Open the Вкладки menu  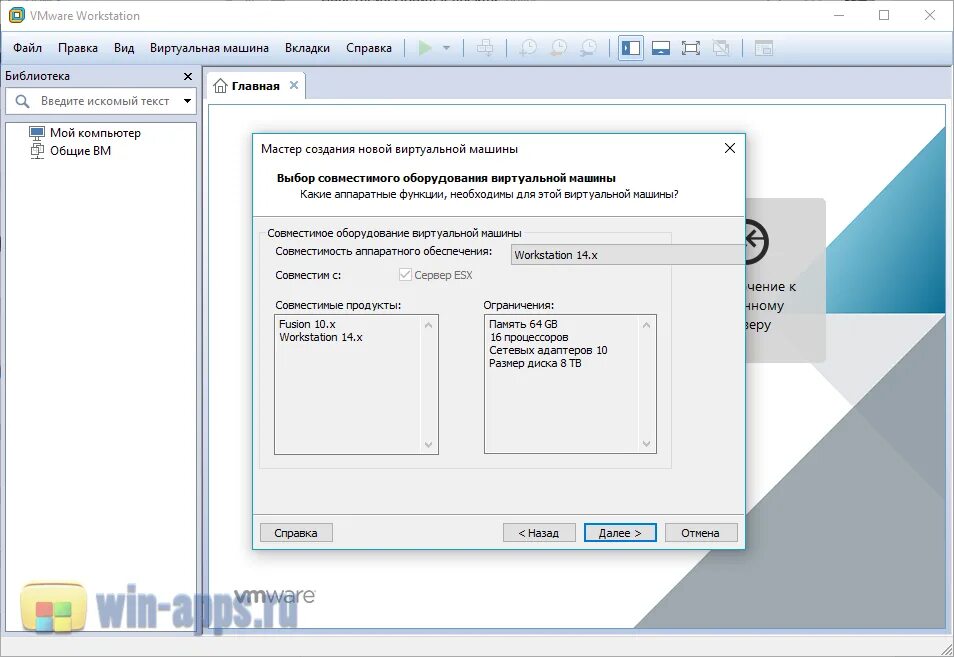pos(307,48)
